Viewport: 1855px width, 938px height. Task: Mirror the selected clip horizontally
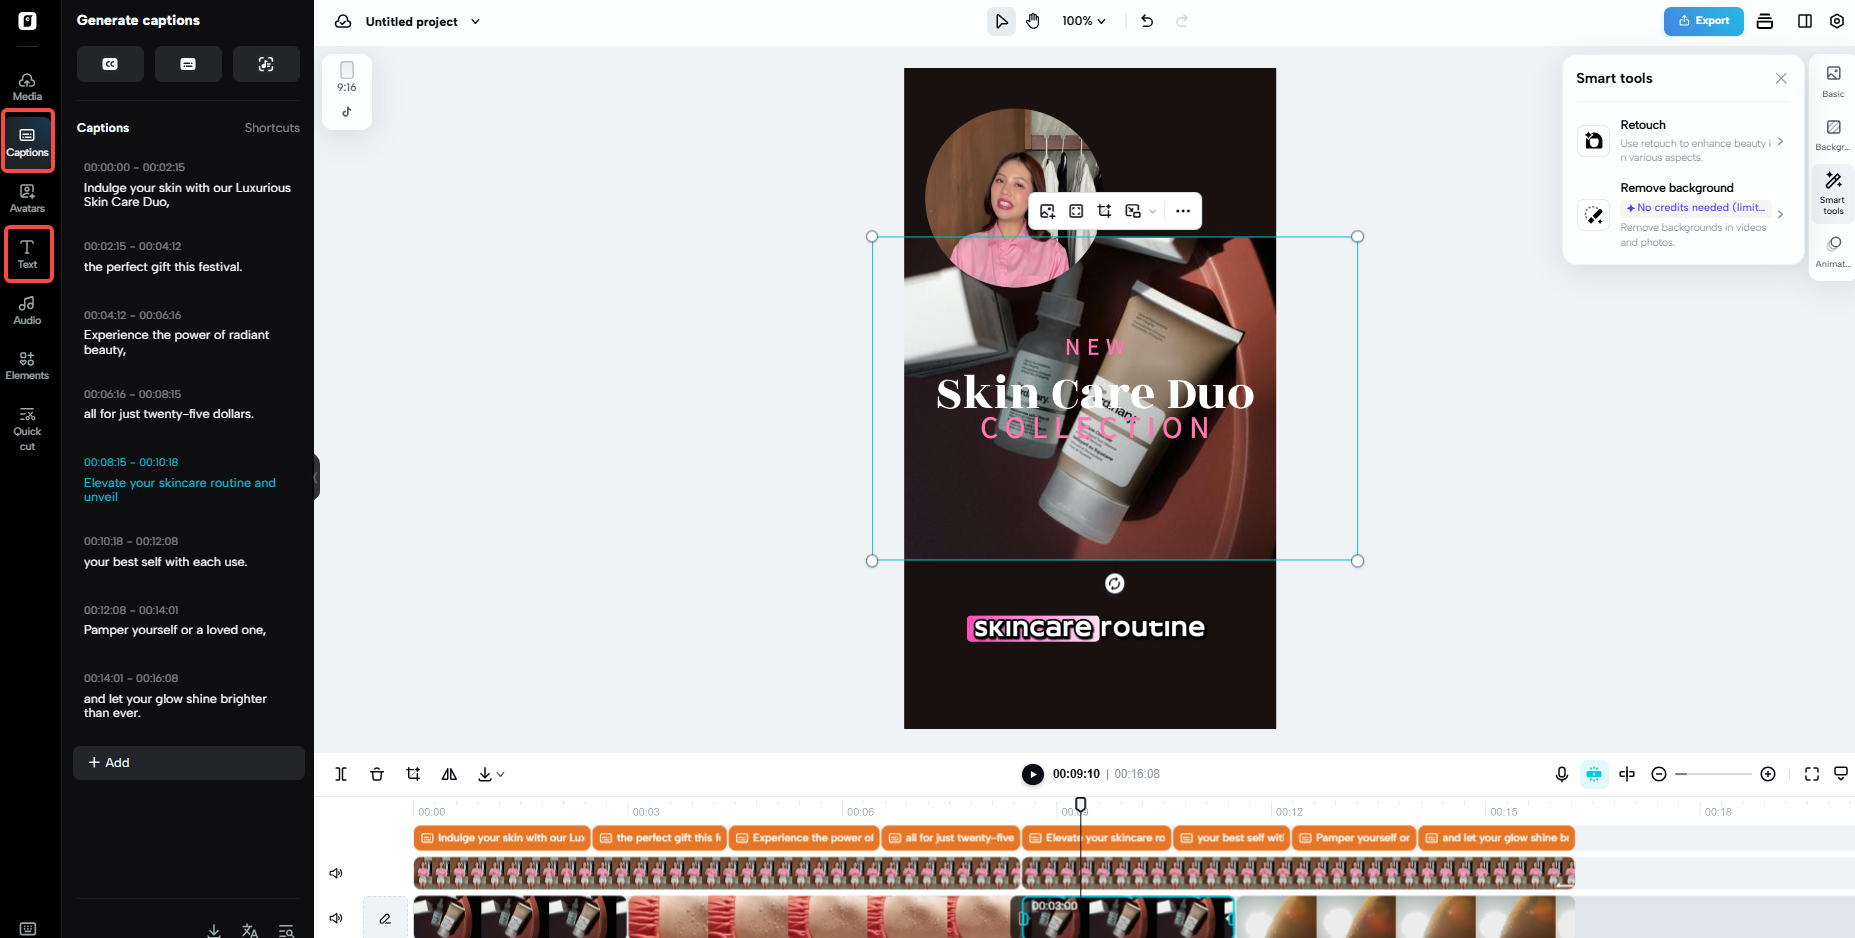point(449,773)
